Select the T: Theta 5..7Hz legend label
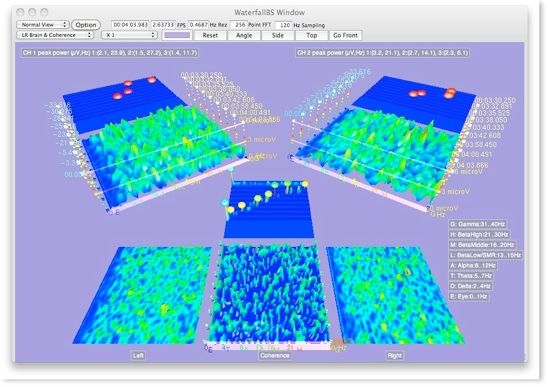 point(471,276)
